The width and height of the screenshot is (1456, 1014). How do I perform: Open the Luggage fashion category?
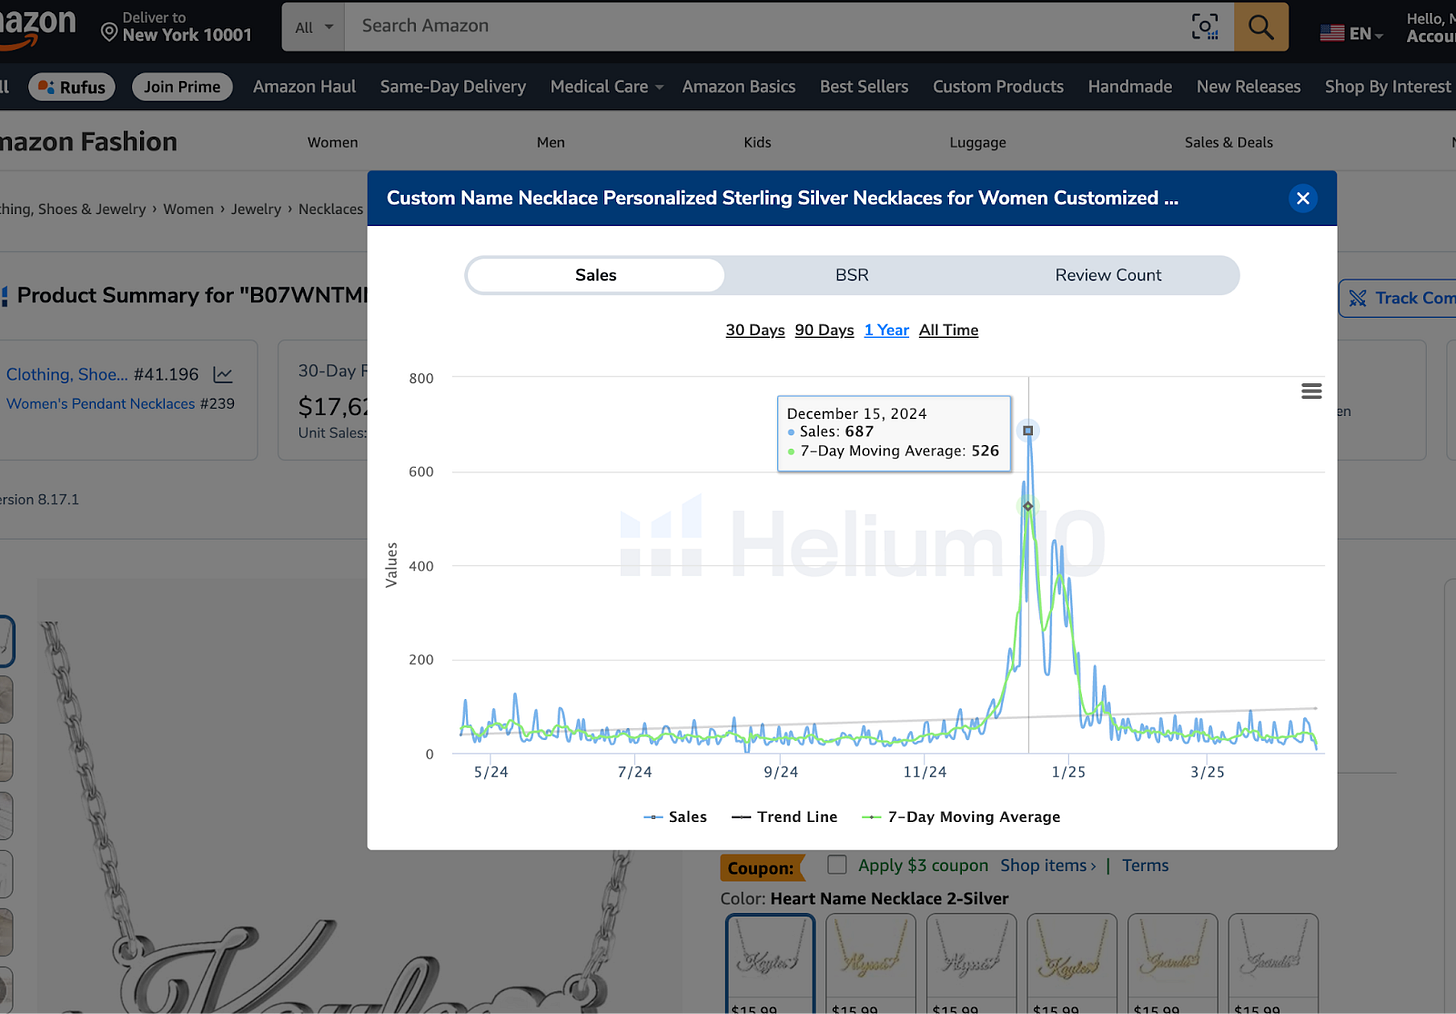(x=978, y=143)
